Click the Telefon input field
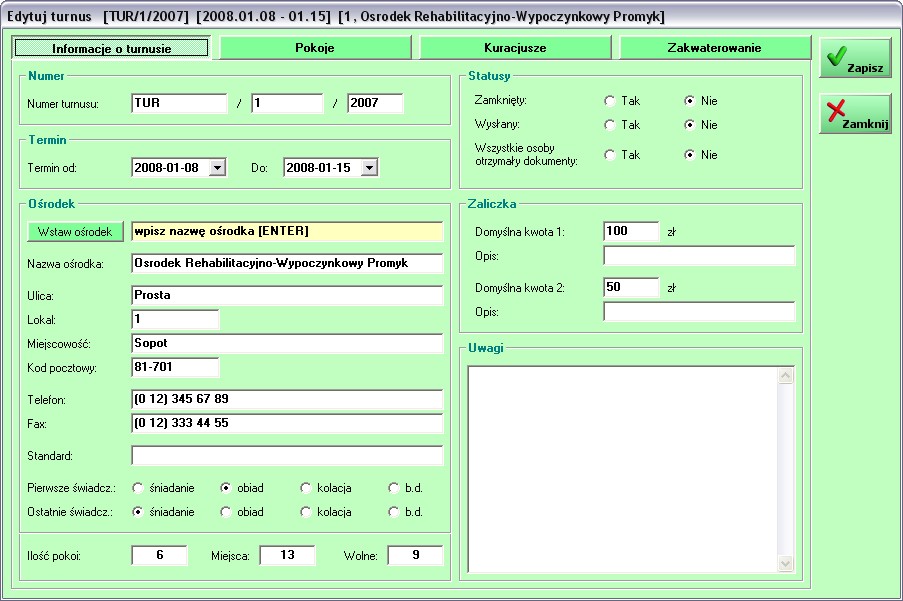The image size is (903, 601). [x=286, y=399]
